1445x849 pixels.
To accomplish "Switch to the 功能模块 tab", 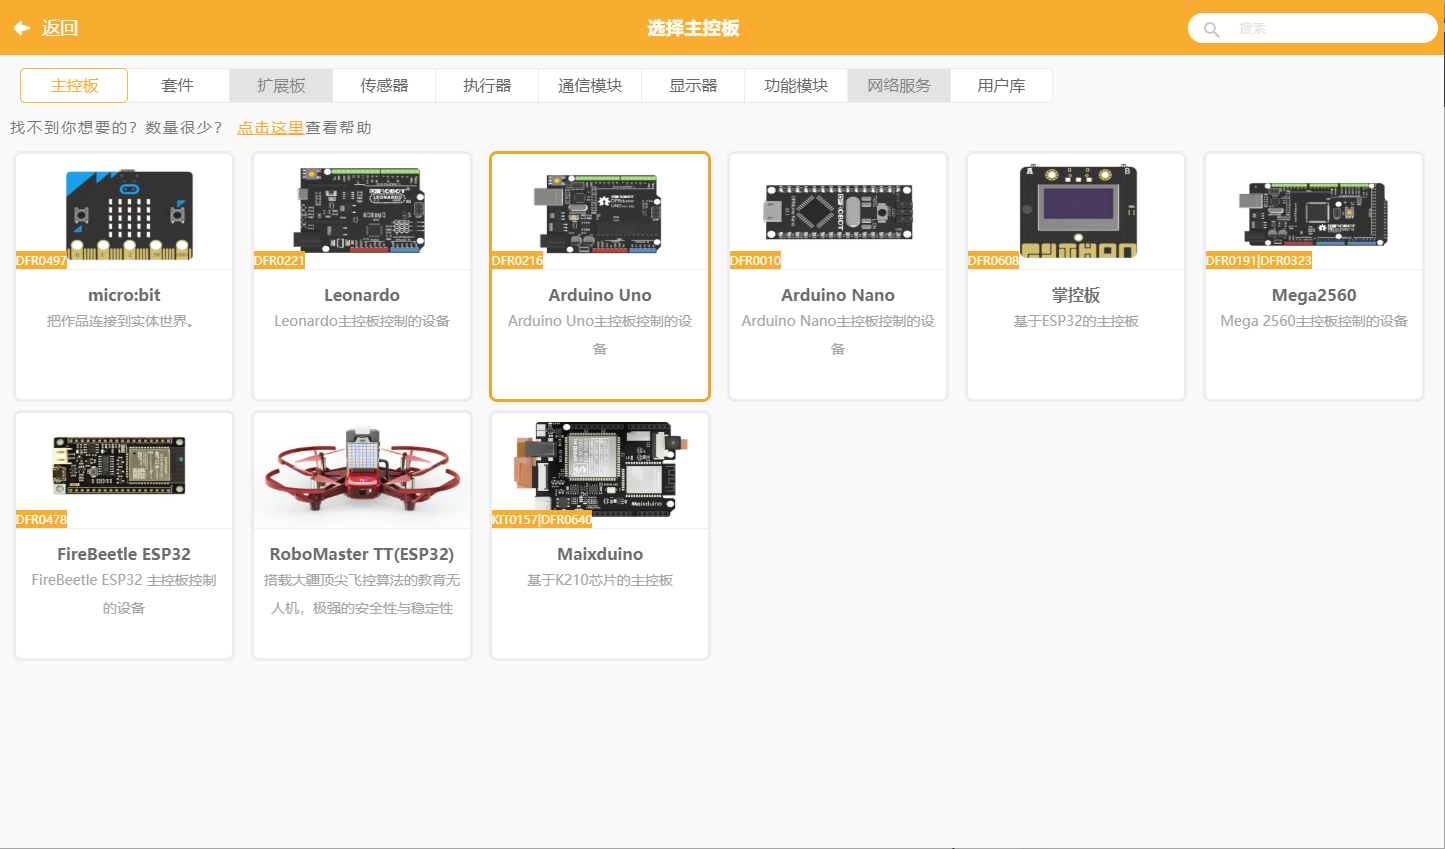I will [x=796, y=85].
